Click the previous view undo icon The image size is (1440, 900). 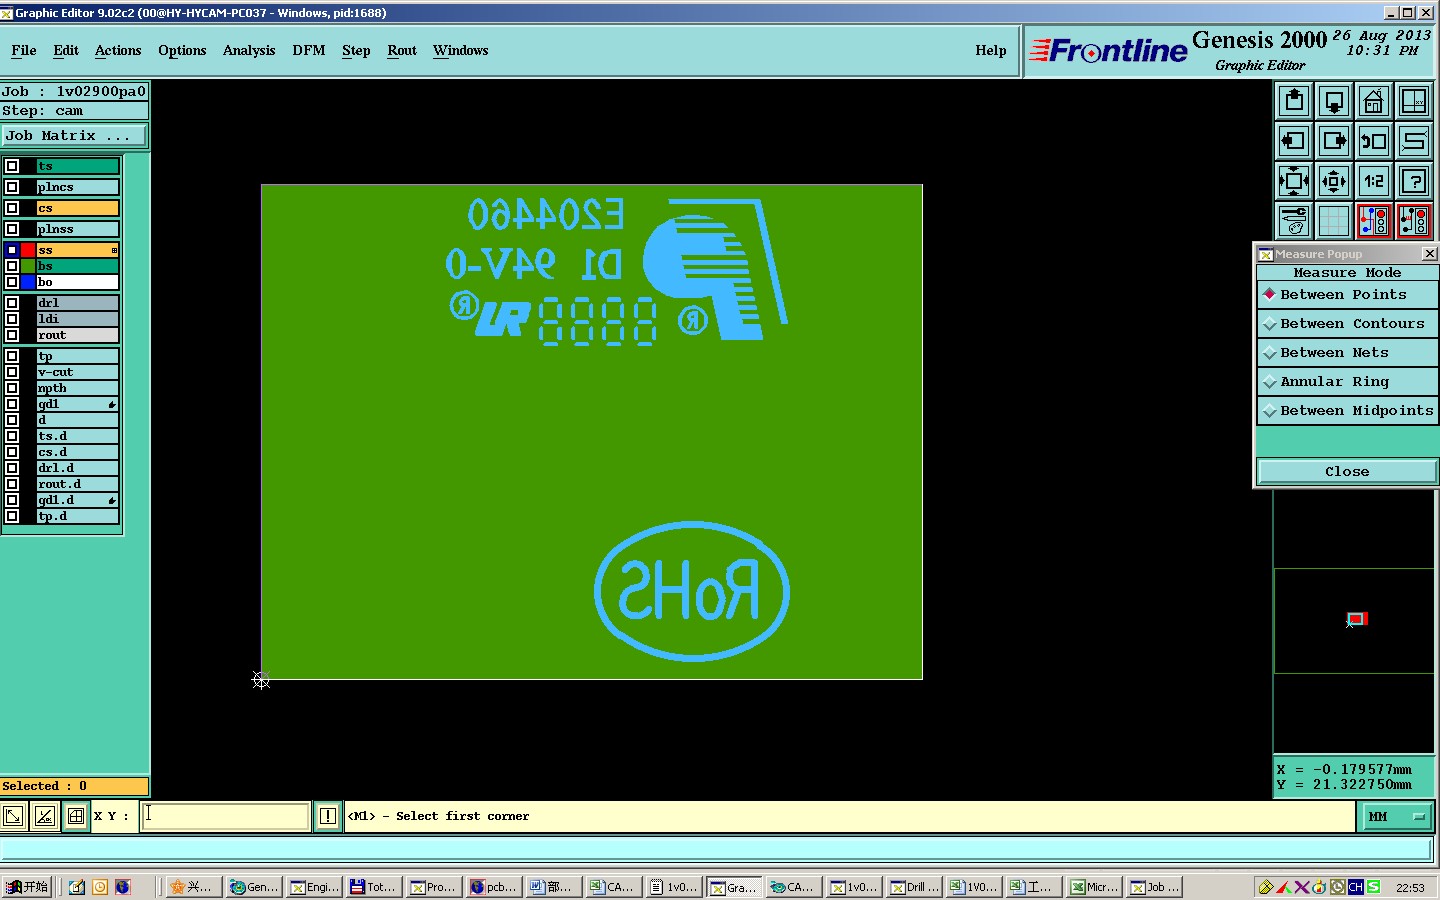1374,141
